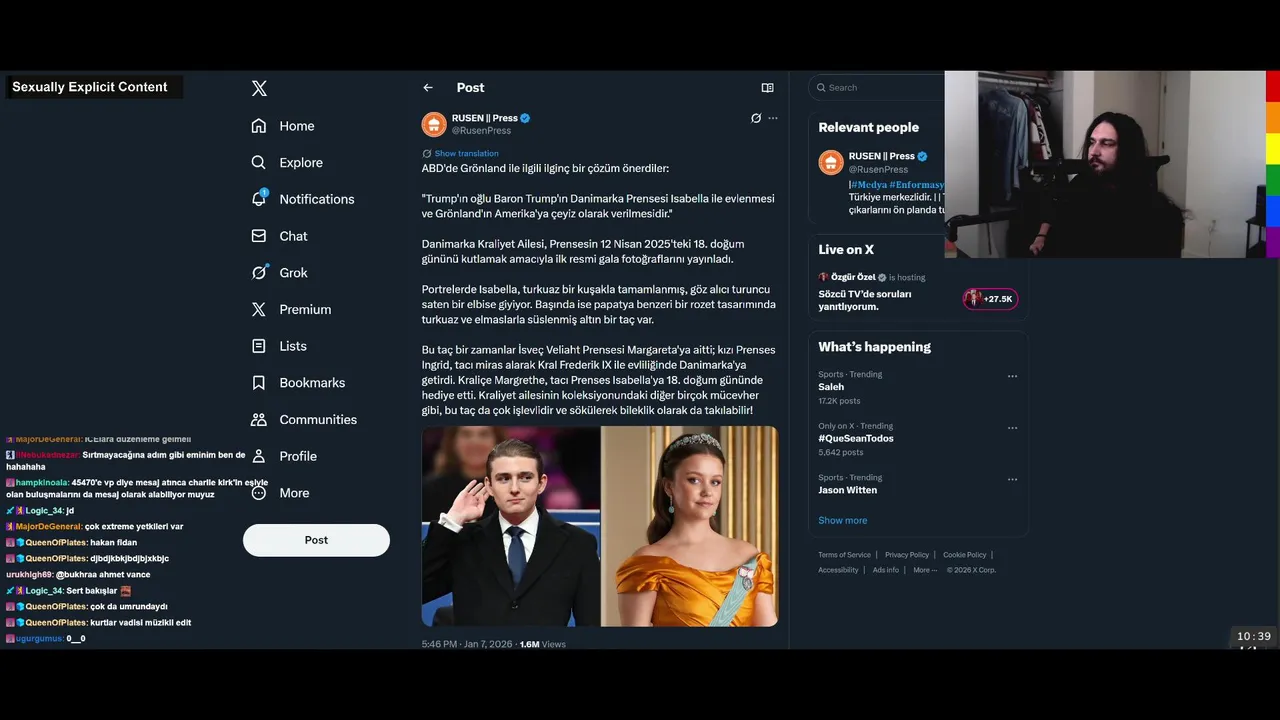Open Privacy Policy link
The height and width of the screenshot is (720, 1280).
[x=907, y=555]
